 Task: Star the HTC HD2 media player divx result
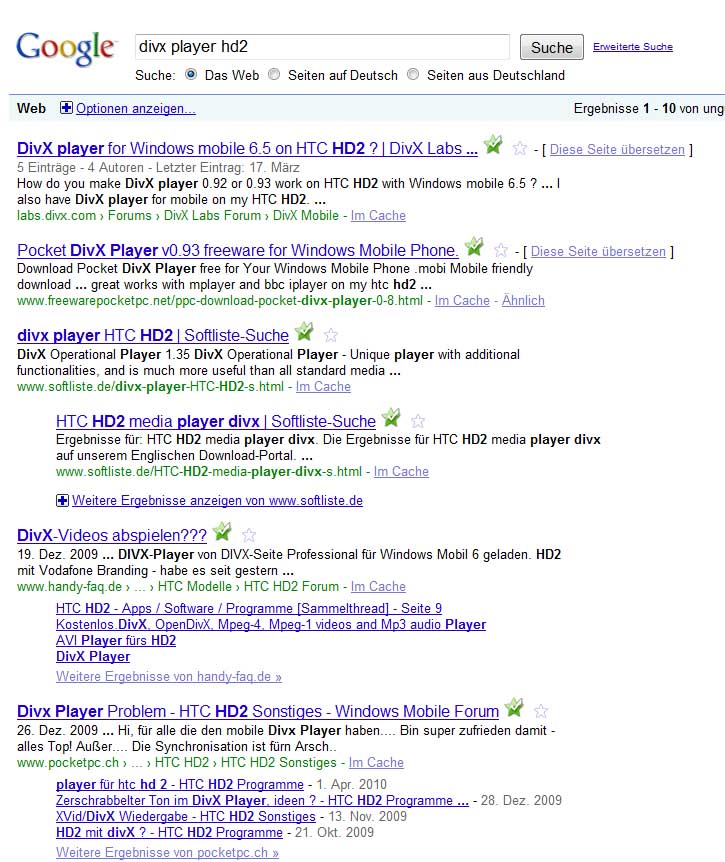417,422
